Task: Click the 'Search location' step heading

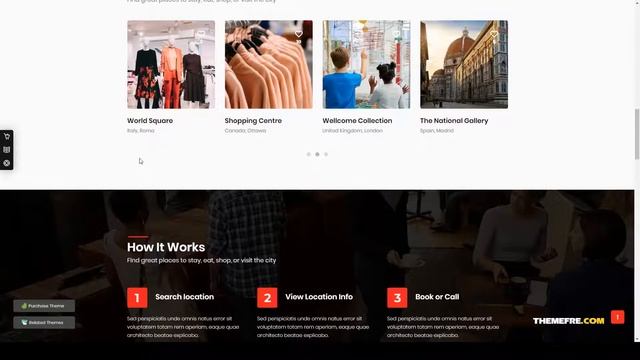Action: point(184,297)
